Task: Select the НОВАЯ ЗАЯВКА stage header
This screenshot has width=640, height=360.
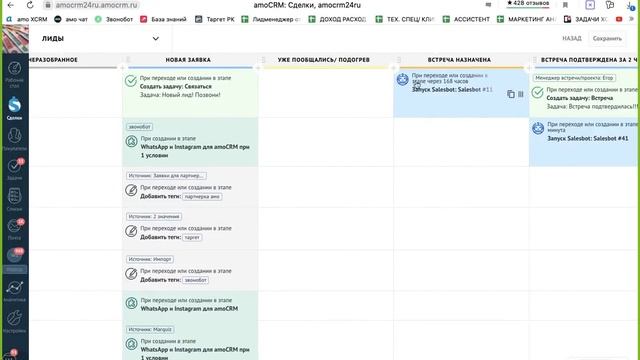Action: tap(188, 60)
